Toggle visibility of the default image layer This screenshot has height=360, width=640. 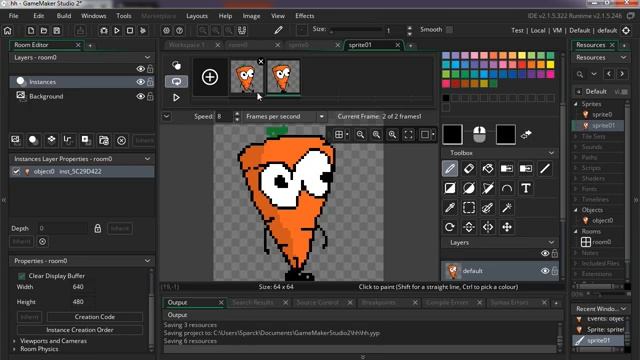pos(545,271)
